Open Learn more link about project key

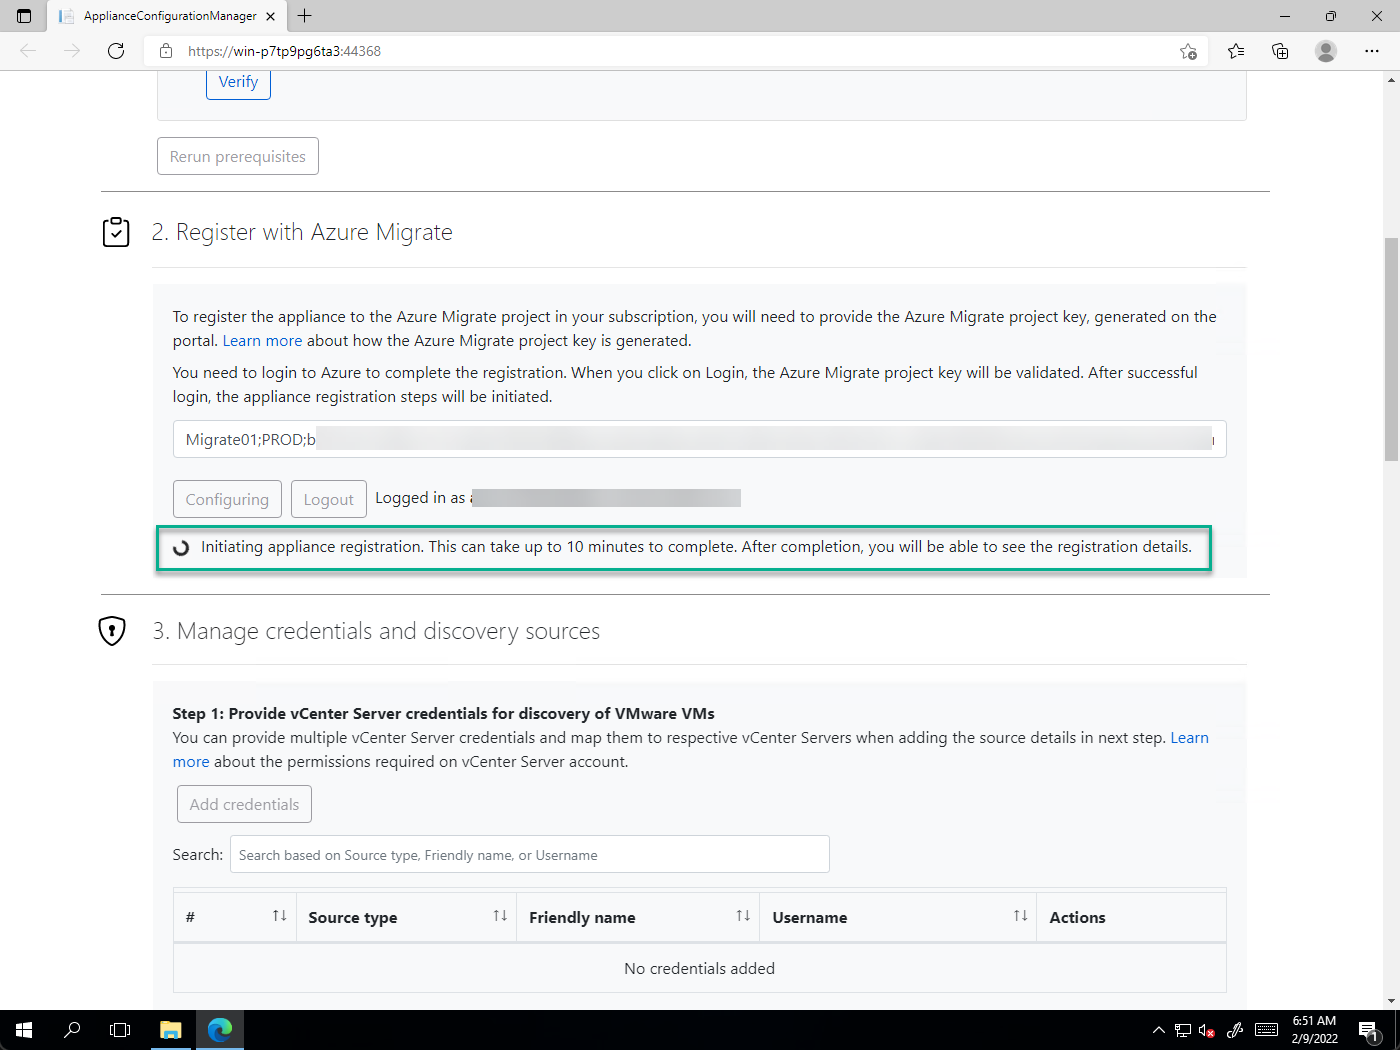[x=262, y=341]
